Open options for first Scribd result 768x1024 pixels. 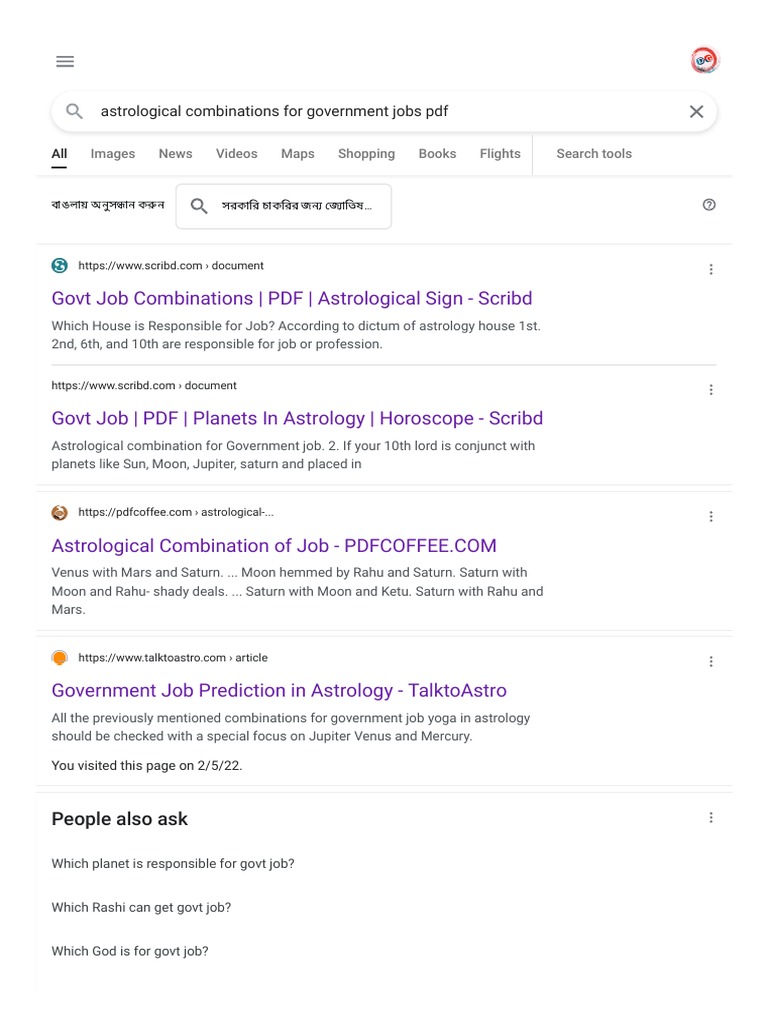point(711,269)
